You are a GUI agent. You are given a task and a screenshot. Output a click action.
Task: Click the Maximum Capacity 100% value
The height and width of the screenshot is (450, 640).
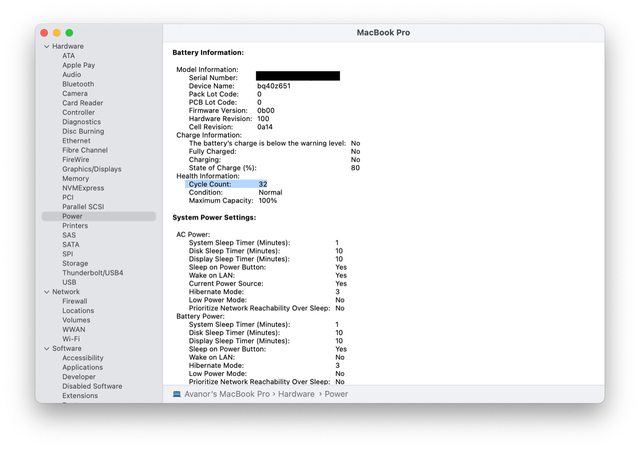pyautogui.click(x=268, y=200)
